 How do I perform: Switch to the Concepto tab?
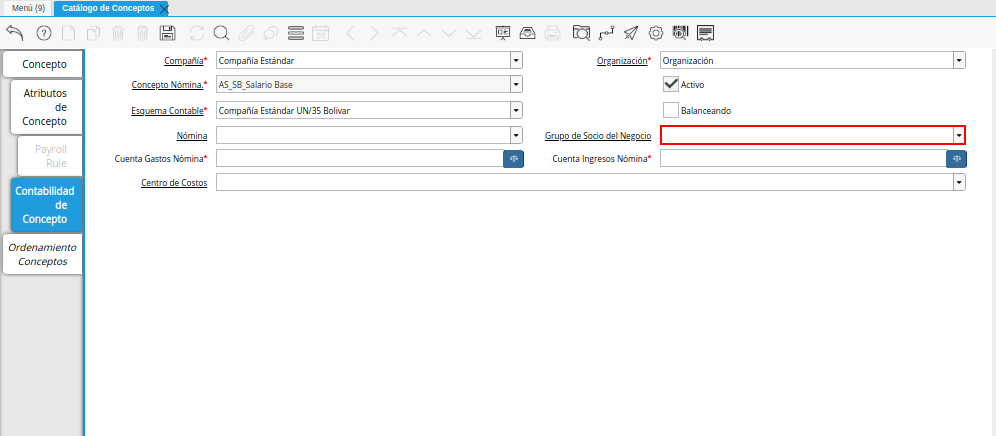[x=44, y=64]
